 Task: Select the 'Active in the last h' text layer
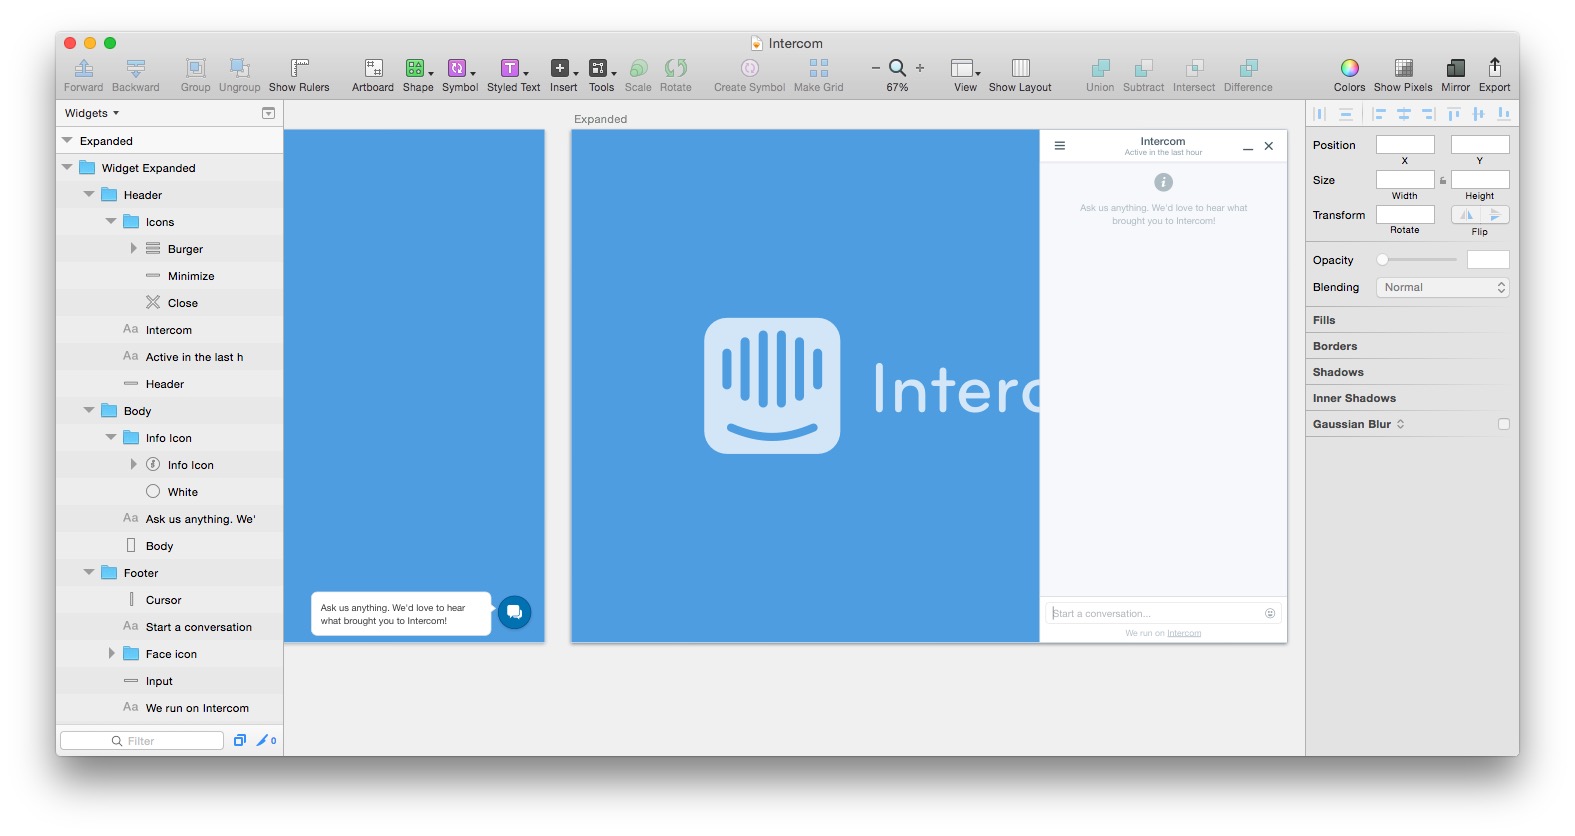[x=170, y=357]
